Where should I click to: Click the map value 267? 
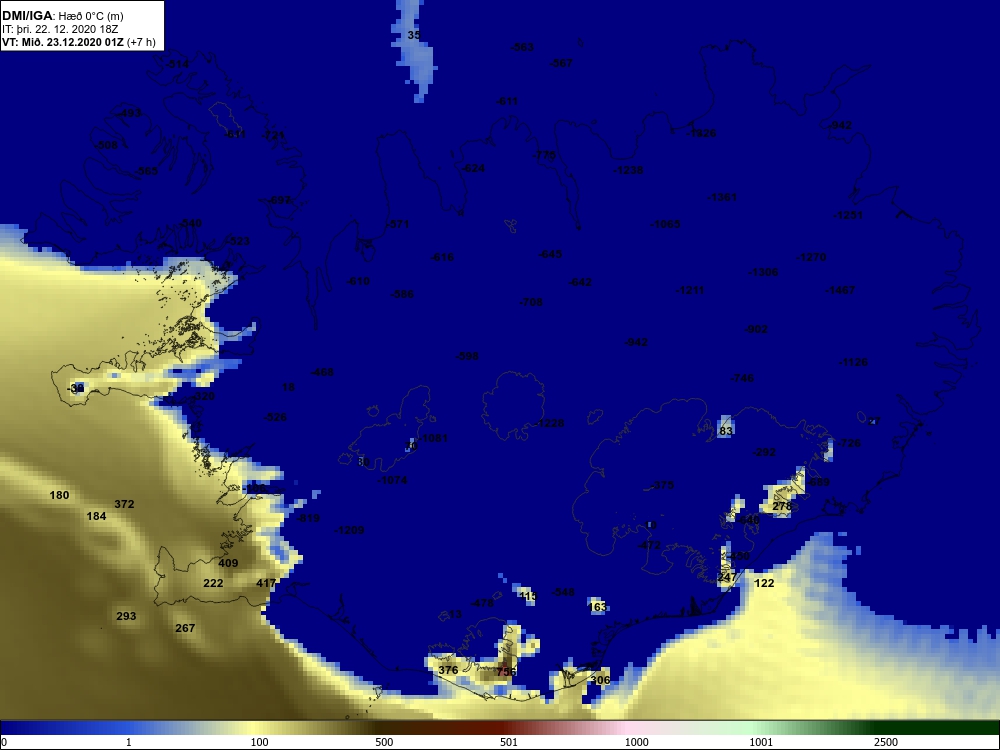[x=185, y=628]
